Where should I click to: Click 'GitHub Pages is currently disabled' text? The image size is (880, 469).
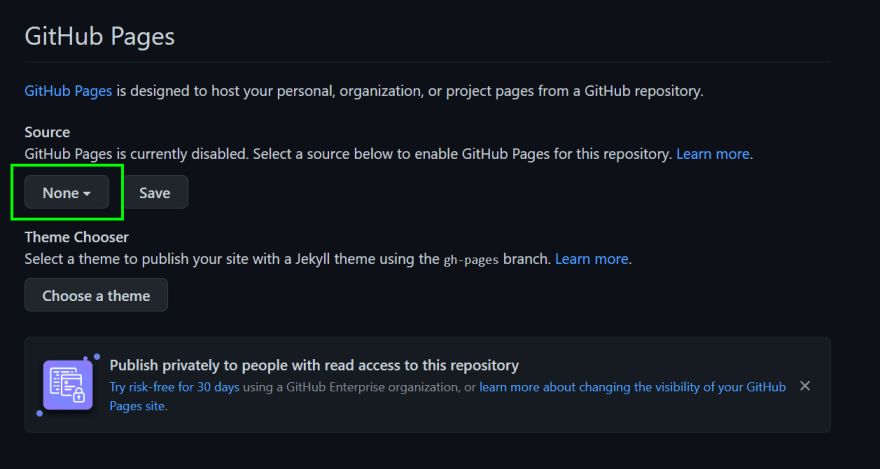point(136,154)
